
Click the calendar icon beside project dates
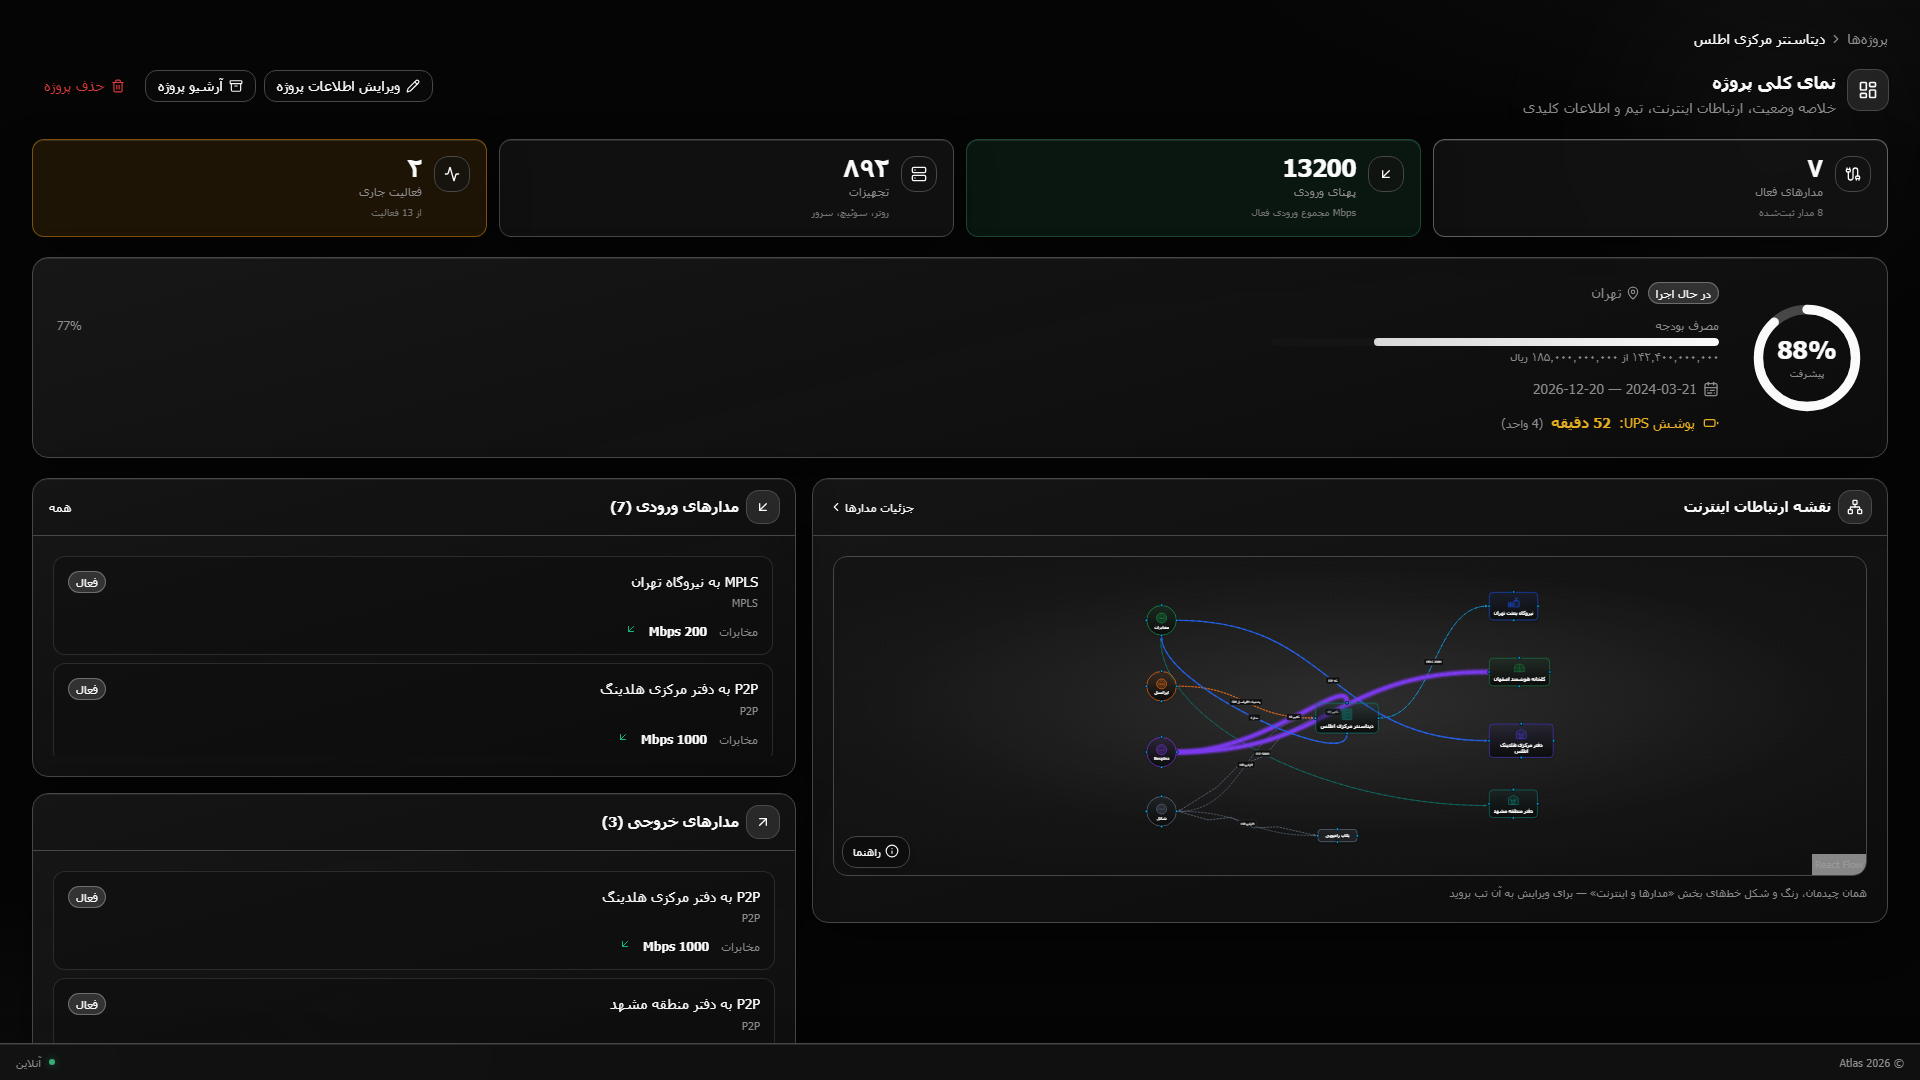click(1711, 389)
